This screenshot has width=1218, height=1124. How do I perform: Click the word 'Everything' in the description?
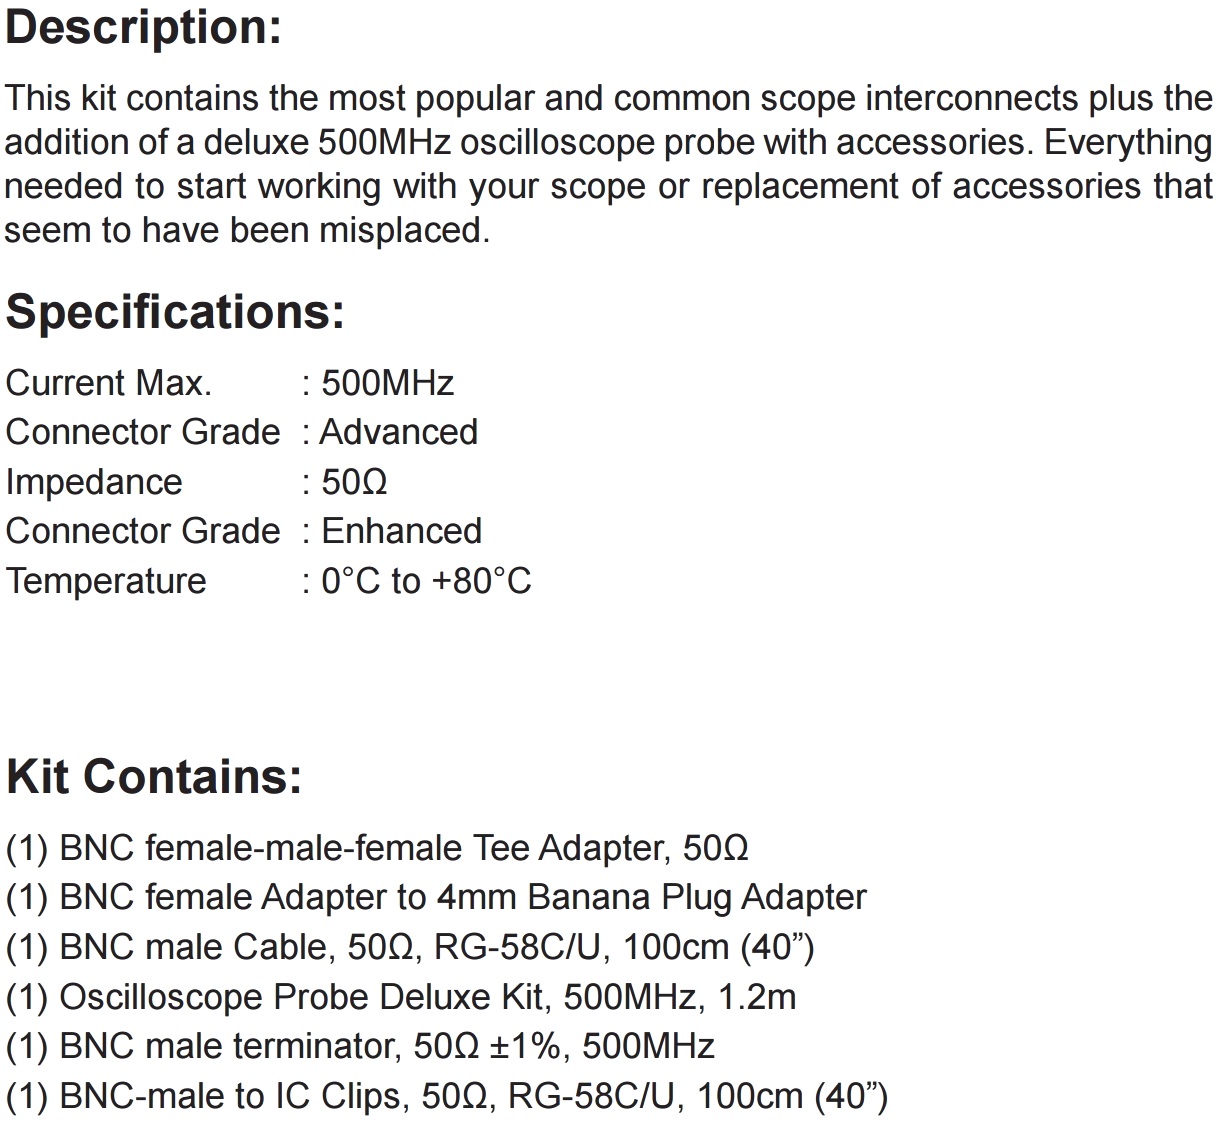pos(1128,143)
